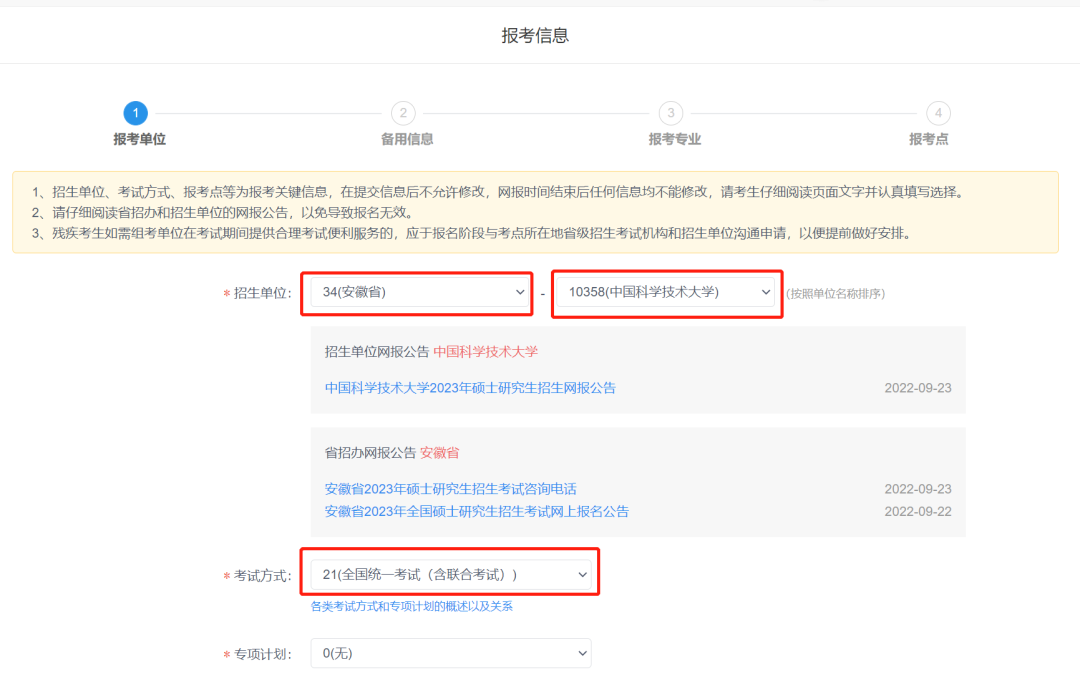Open the university dropdown showing 10358(中国科学技术大学)

[x=666, y=293]
